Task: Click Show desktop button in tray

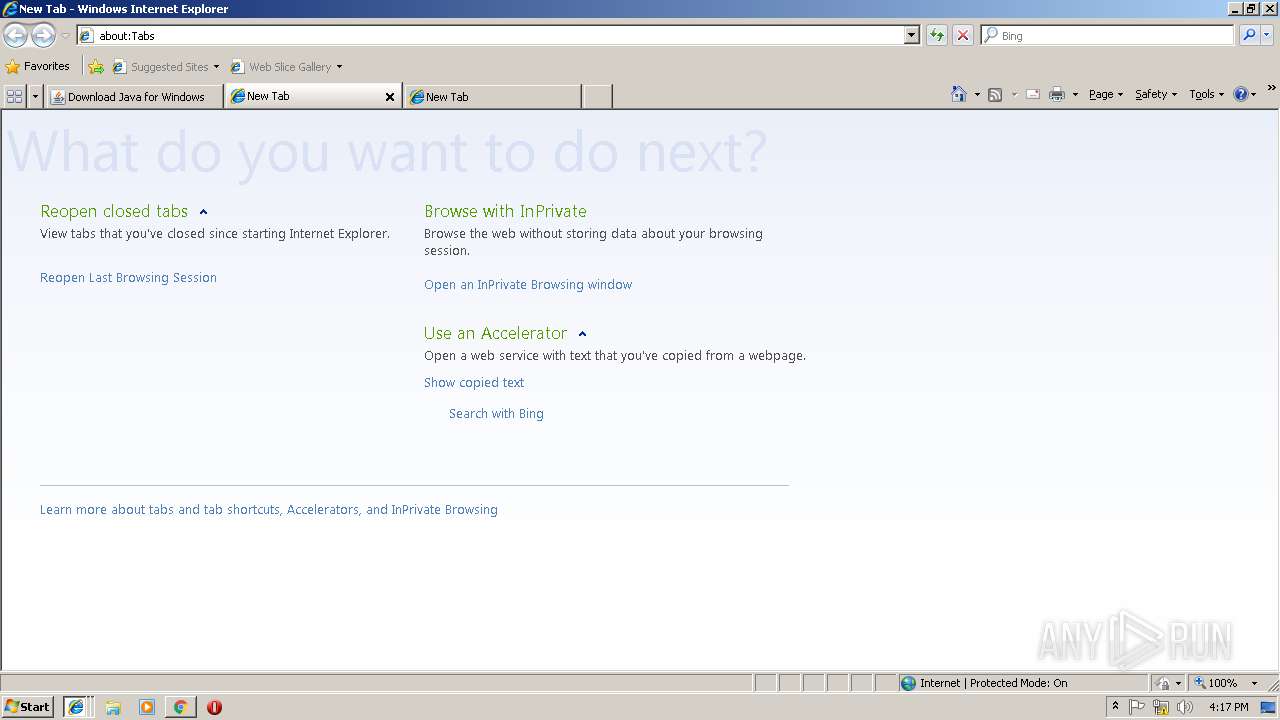Action: (1269, 707)
